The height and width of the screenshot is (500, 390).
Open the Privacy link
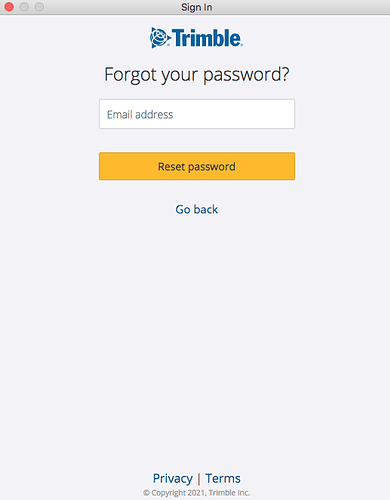[173, 478]
